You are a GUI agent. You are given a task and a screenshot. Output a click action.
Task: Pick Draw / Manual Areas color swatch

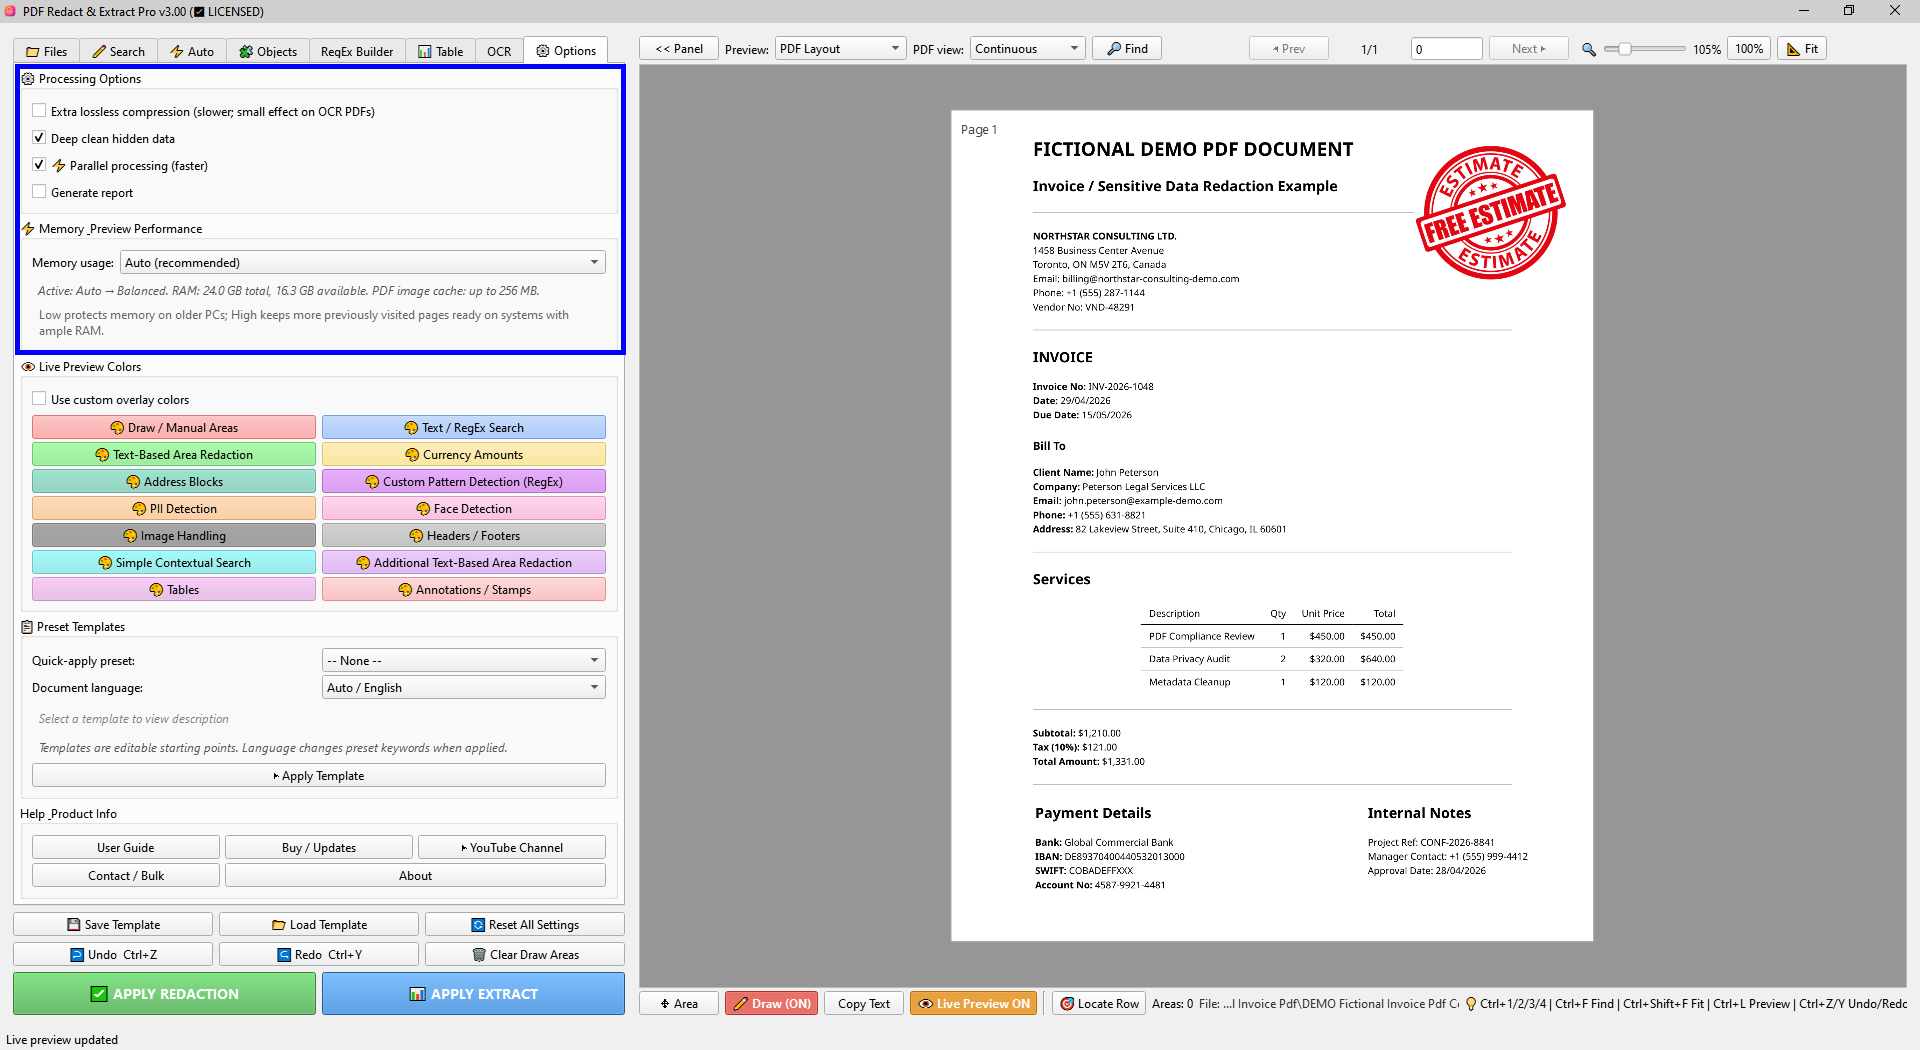(174, 427)
